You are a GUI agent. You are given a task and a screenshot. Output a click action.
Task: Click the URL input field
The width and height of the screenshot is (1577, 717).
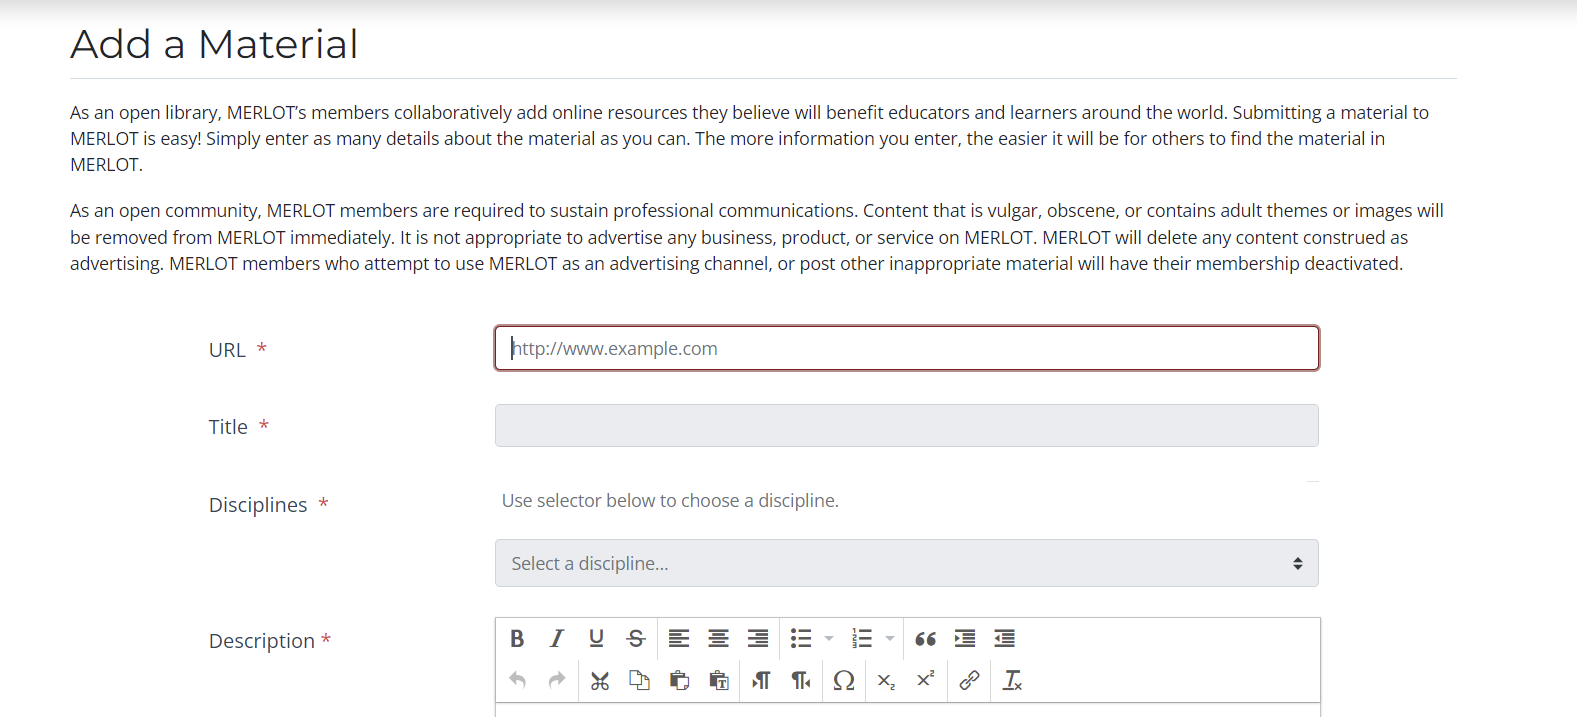tap(906, 348)
